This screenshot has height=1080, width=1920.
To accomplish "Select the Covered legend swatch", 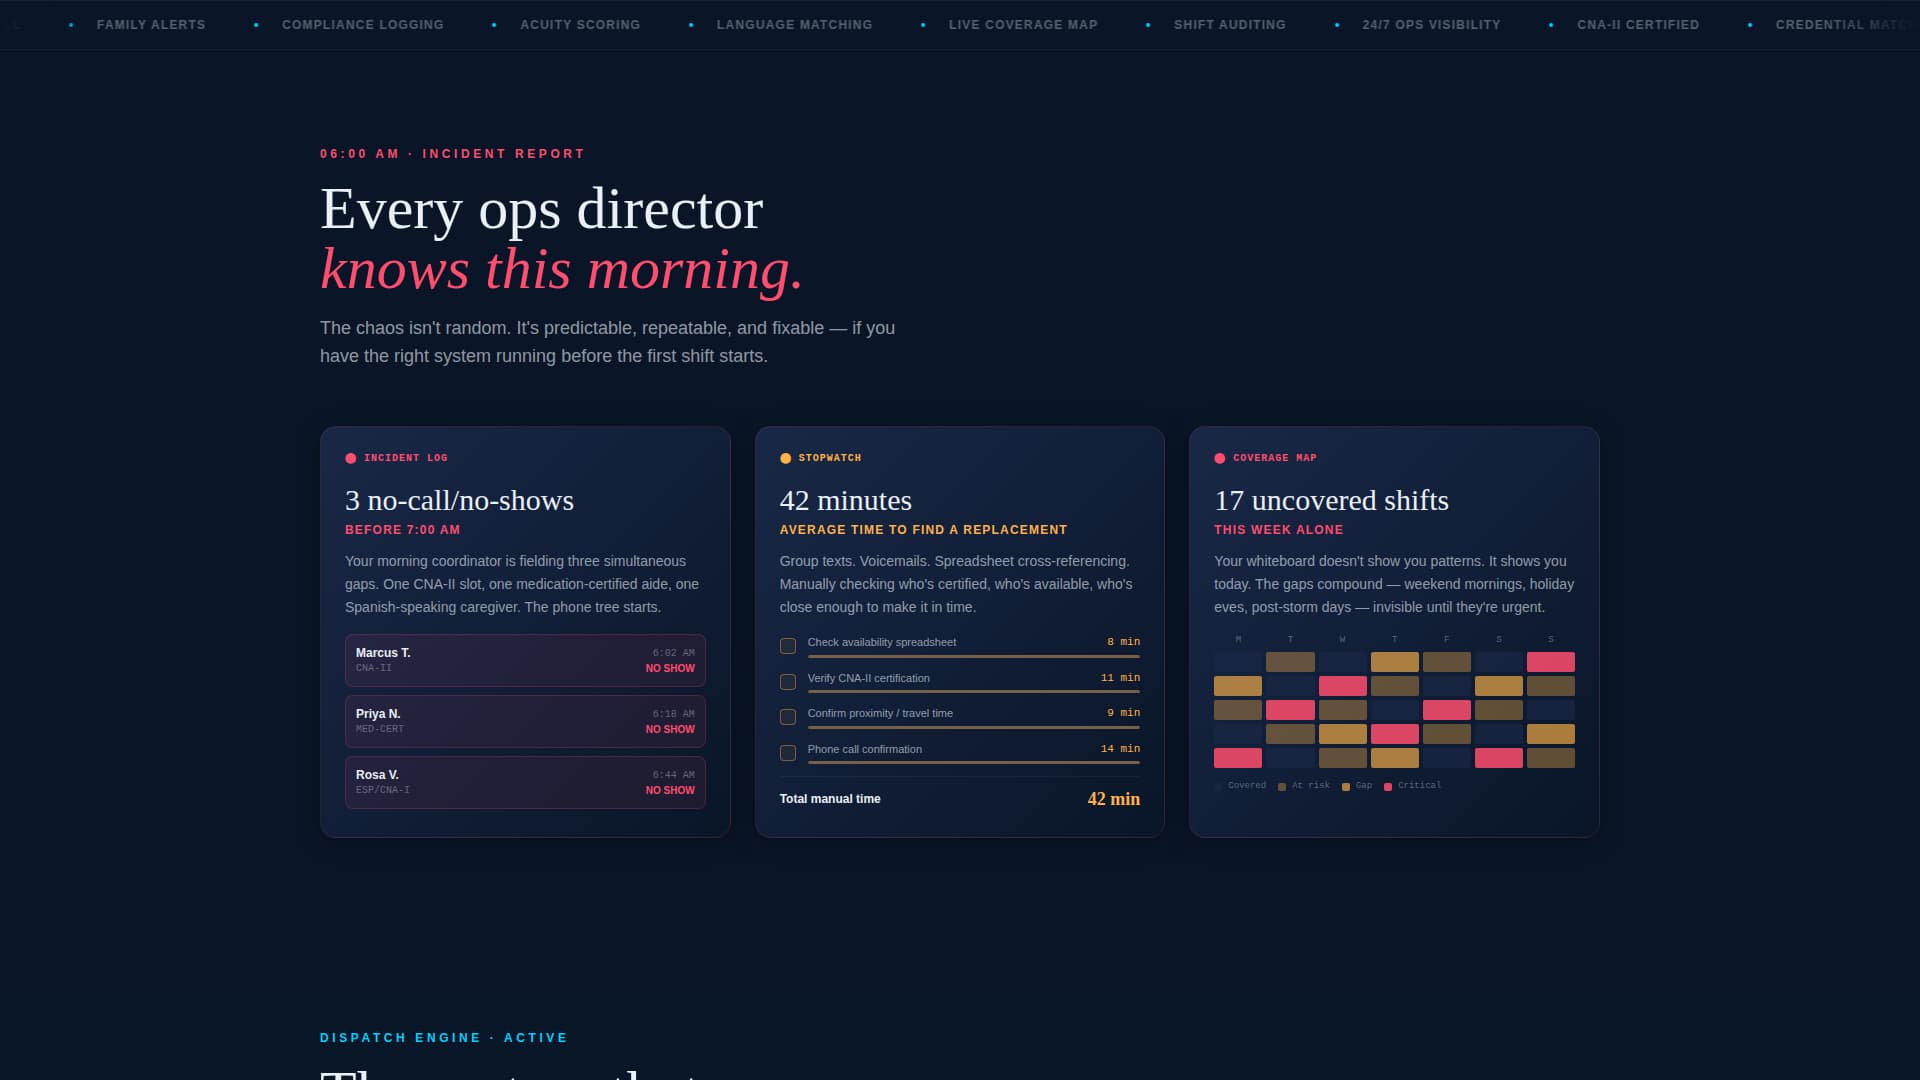I will pyautogui.click(x=1218, y=787).
